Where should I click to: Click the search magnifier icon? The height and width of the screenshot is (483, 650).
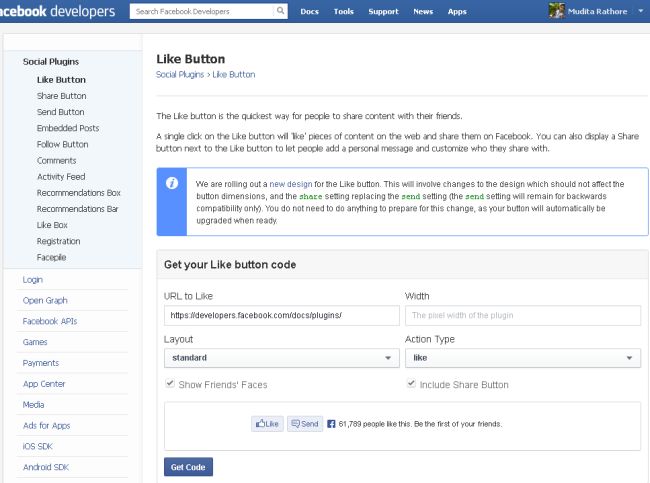click(x=281, y=11)
